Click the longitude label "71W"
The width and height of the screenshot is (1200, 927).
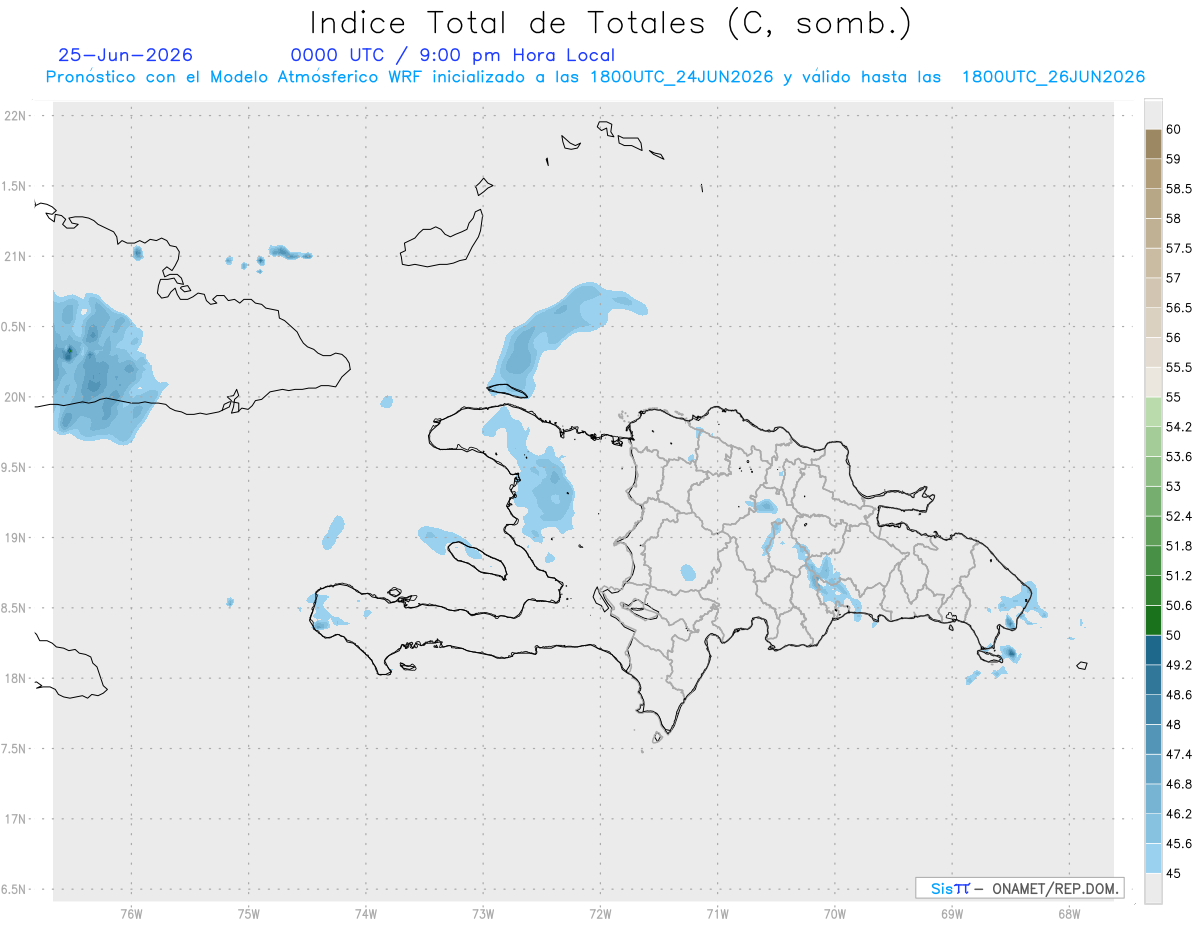click(717, 913)
